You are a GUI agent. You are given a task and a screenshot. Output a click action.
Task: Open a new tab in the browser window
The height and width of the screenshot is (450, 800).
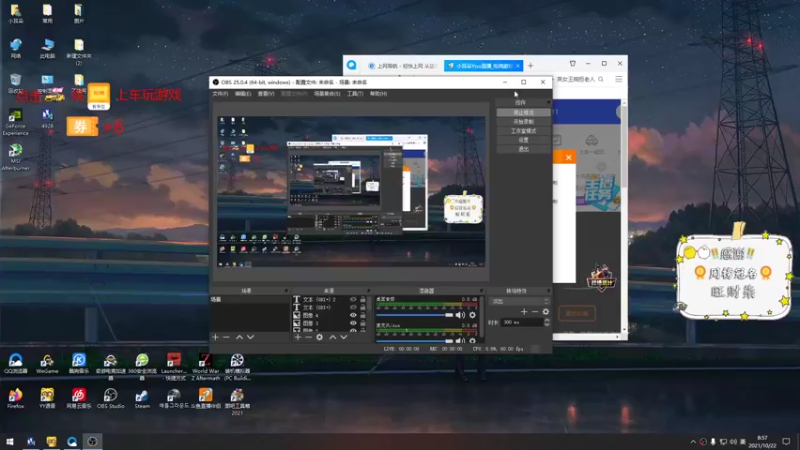(x=531, y=66)
